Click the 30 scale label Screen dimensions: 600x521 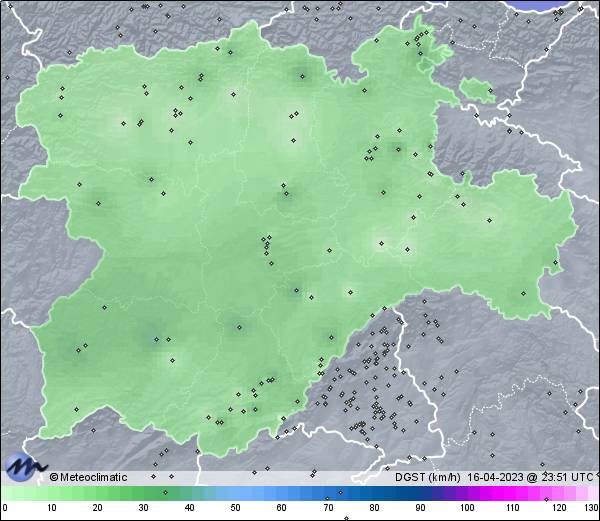(x=143, y=508)
